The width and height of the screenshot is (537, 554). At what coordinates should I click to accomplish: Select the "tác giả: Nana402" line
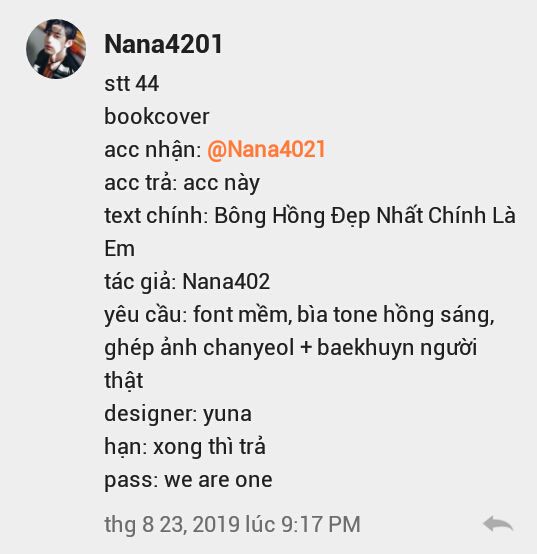coord(187,282)
